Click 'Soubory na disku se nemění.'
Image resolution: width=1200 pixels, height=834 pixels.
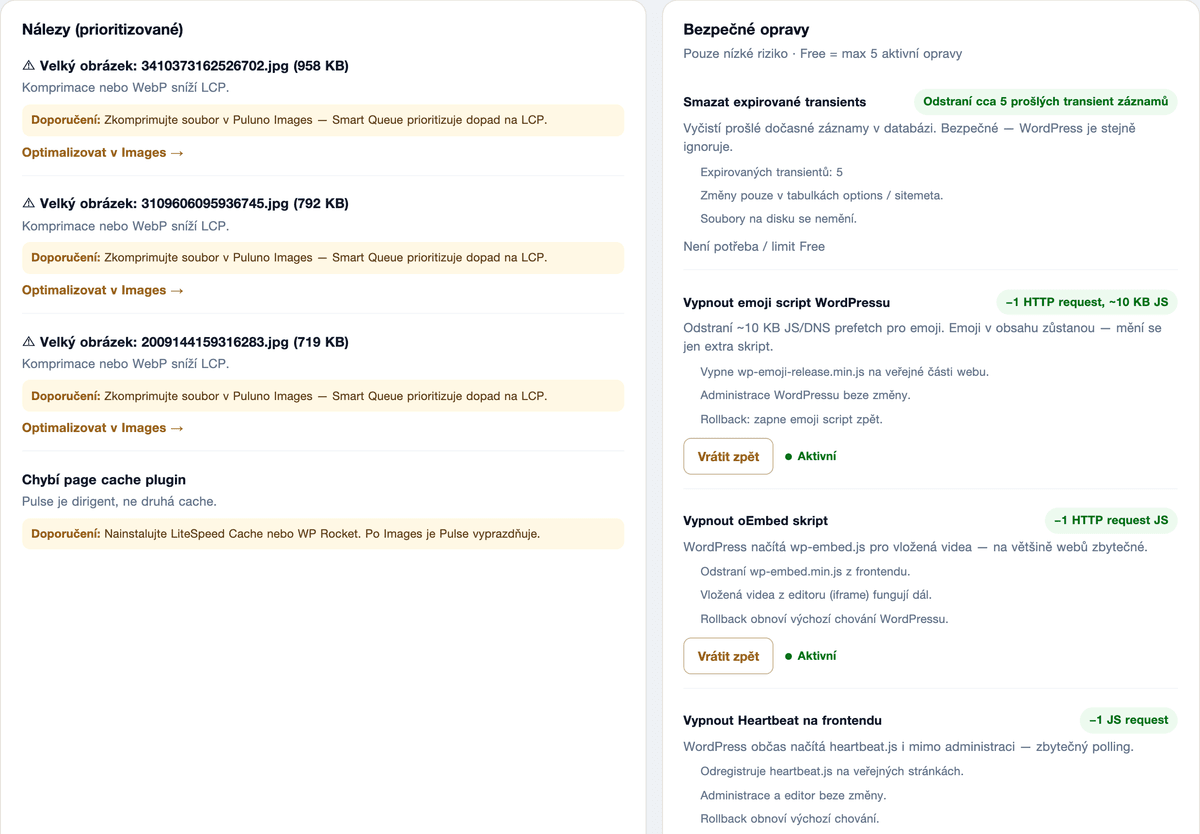tap(778, 218)
